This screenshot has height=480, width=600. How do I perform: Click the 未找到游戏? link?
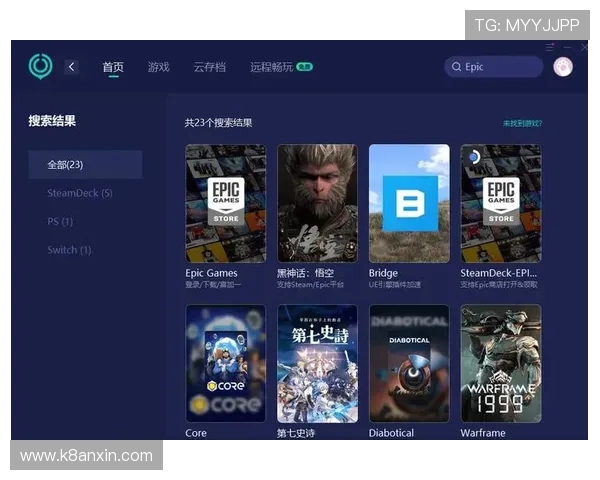(523, 123)
